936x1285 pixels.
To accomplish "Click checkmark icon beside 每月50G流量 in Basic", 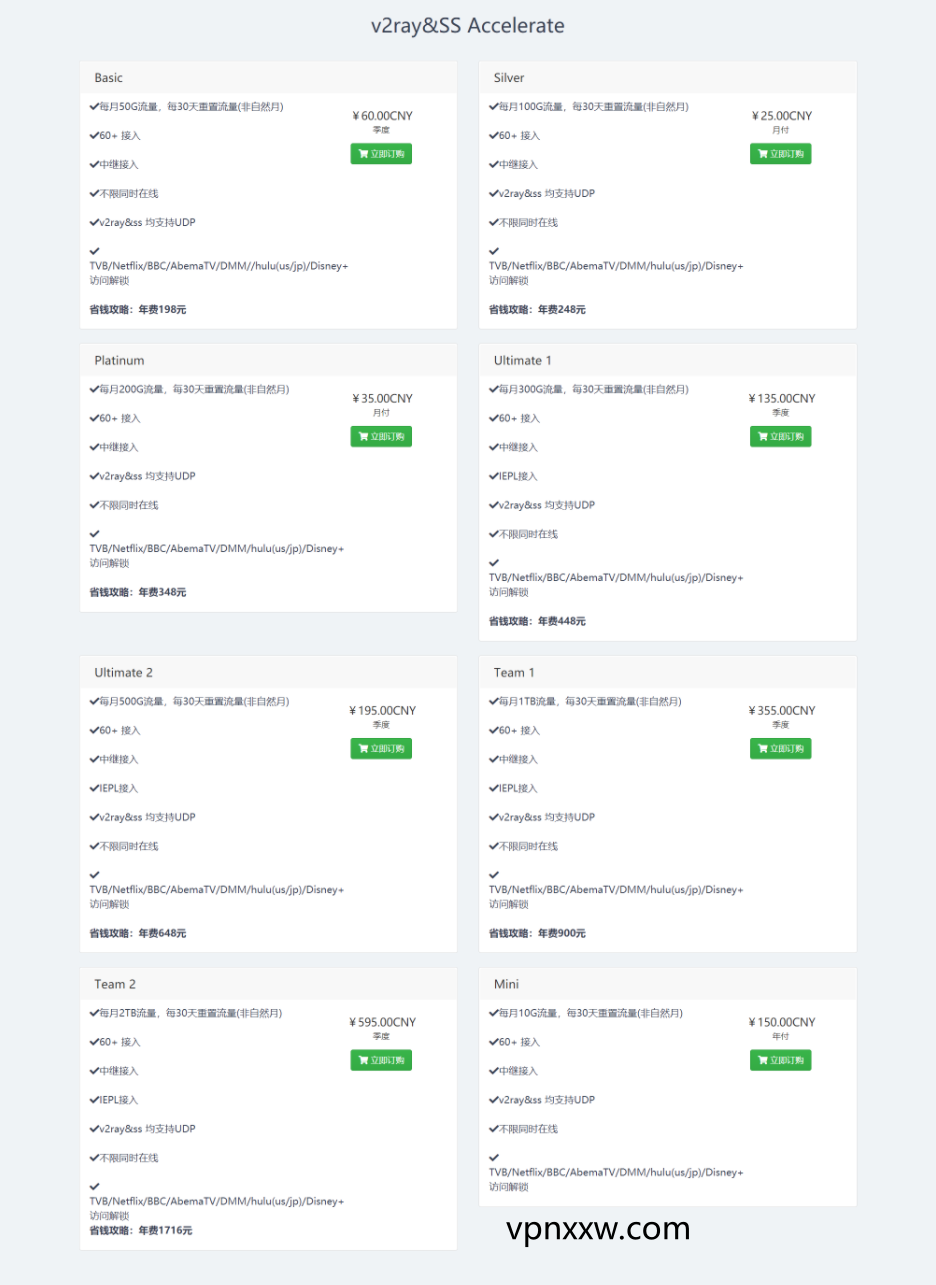I will (x=94, y=106).
